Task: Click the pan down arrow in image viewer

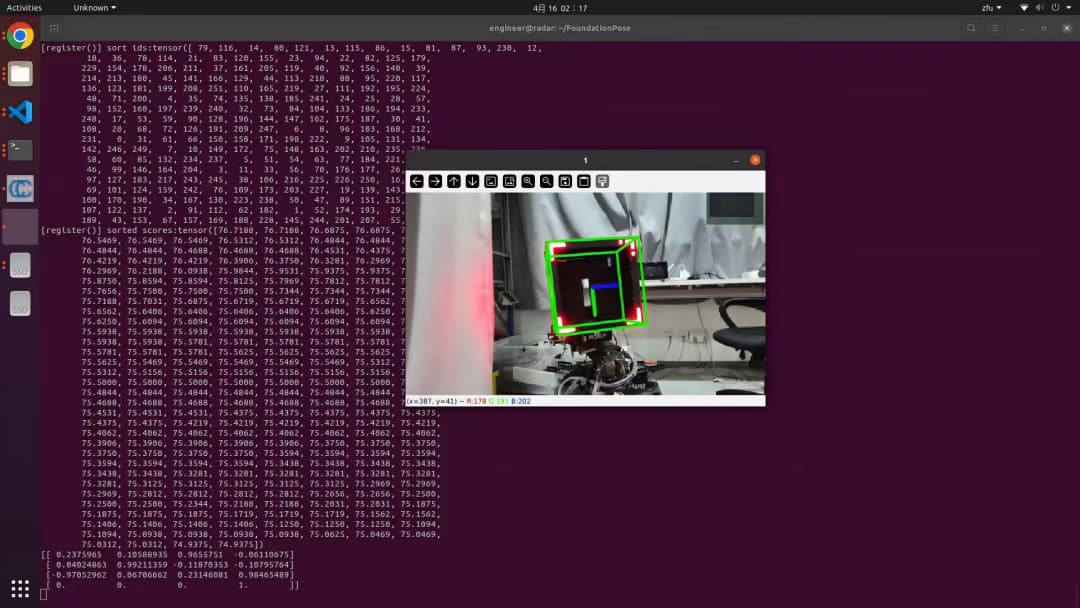Action: pos(472,181)
